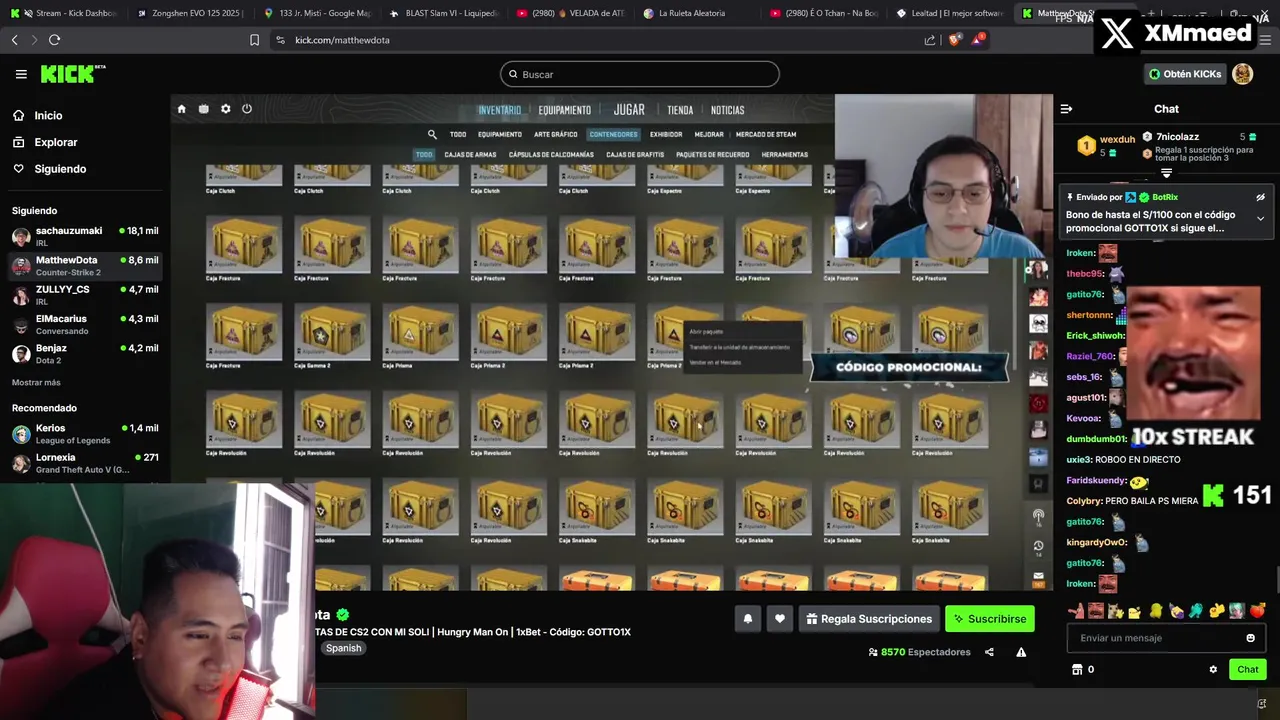Collapse the chat panel with arrow icon
This screenshot has width=1280, height=720.
tap(1066, 109)
